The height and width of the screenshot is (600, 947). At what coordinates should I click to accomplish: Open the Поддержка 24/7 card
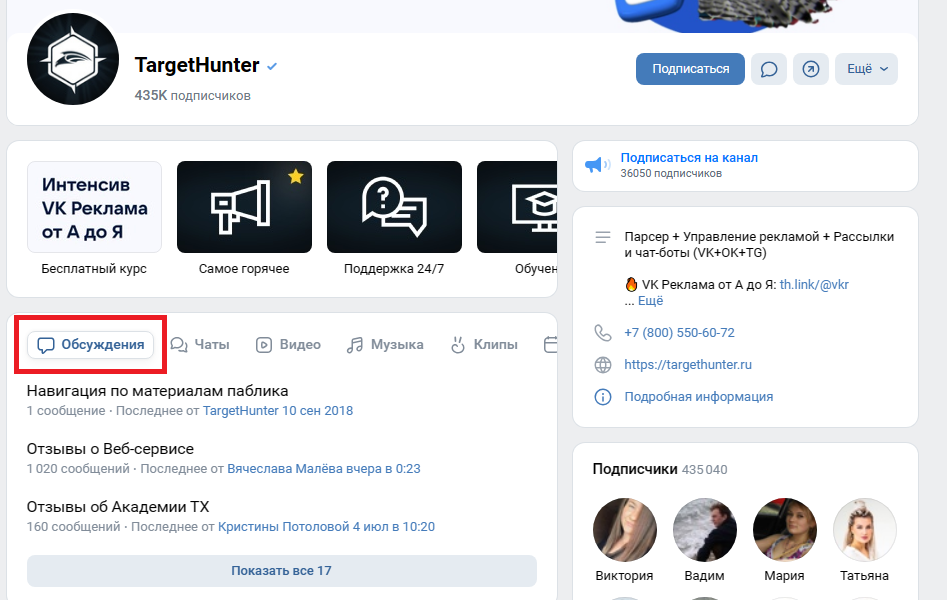(x=394, y=207)
